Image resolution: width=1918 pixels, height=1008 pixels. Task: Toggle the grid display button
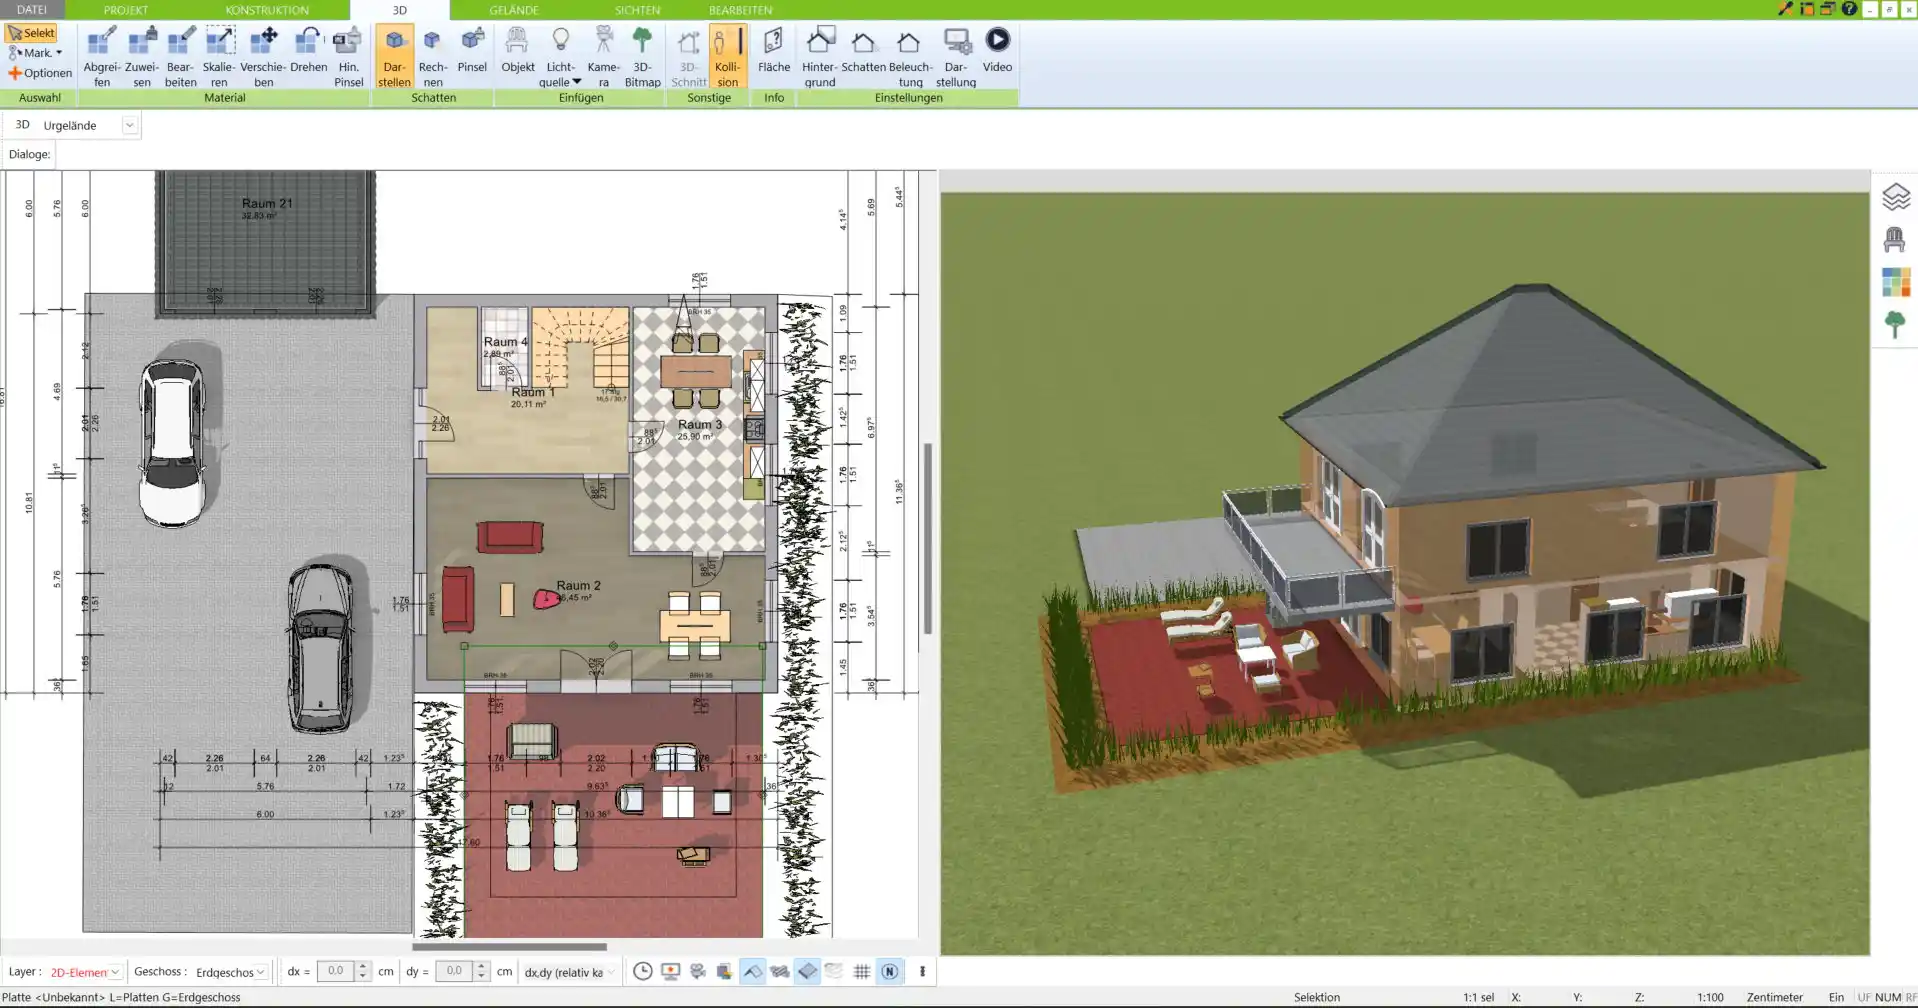point(862,971)
